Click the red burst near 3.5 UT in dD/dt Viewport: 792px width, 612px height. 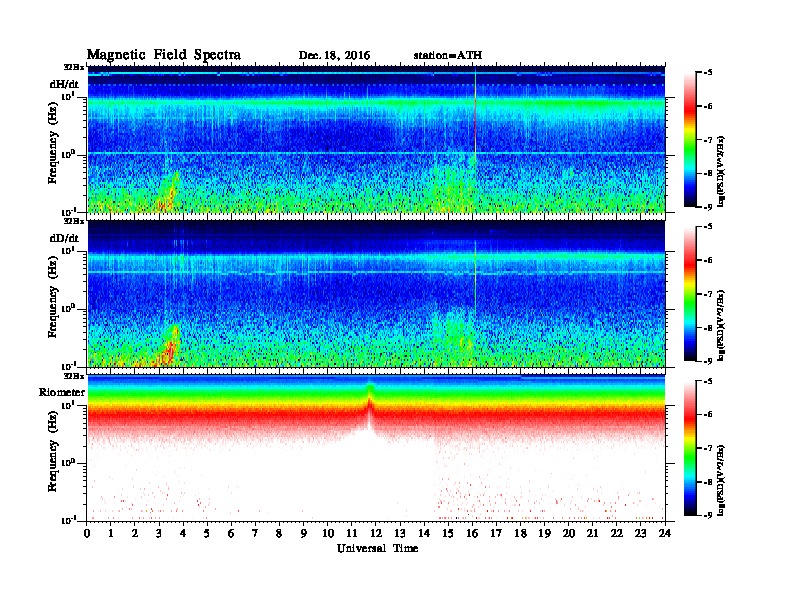170,348
